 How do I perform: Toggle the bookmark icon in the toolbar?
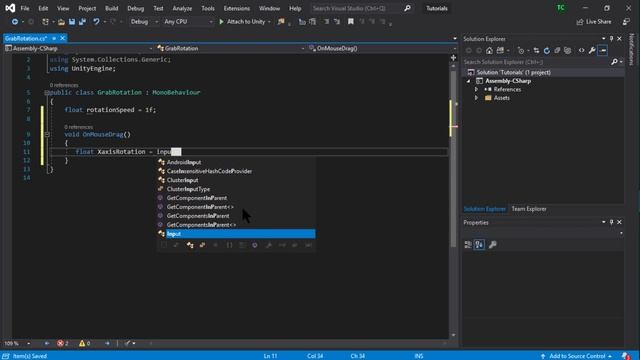(x=351, y=22)
